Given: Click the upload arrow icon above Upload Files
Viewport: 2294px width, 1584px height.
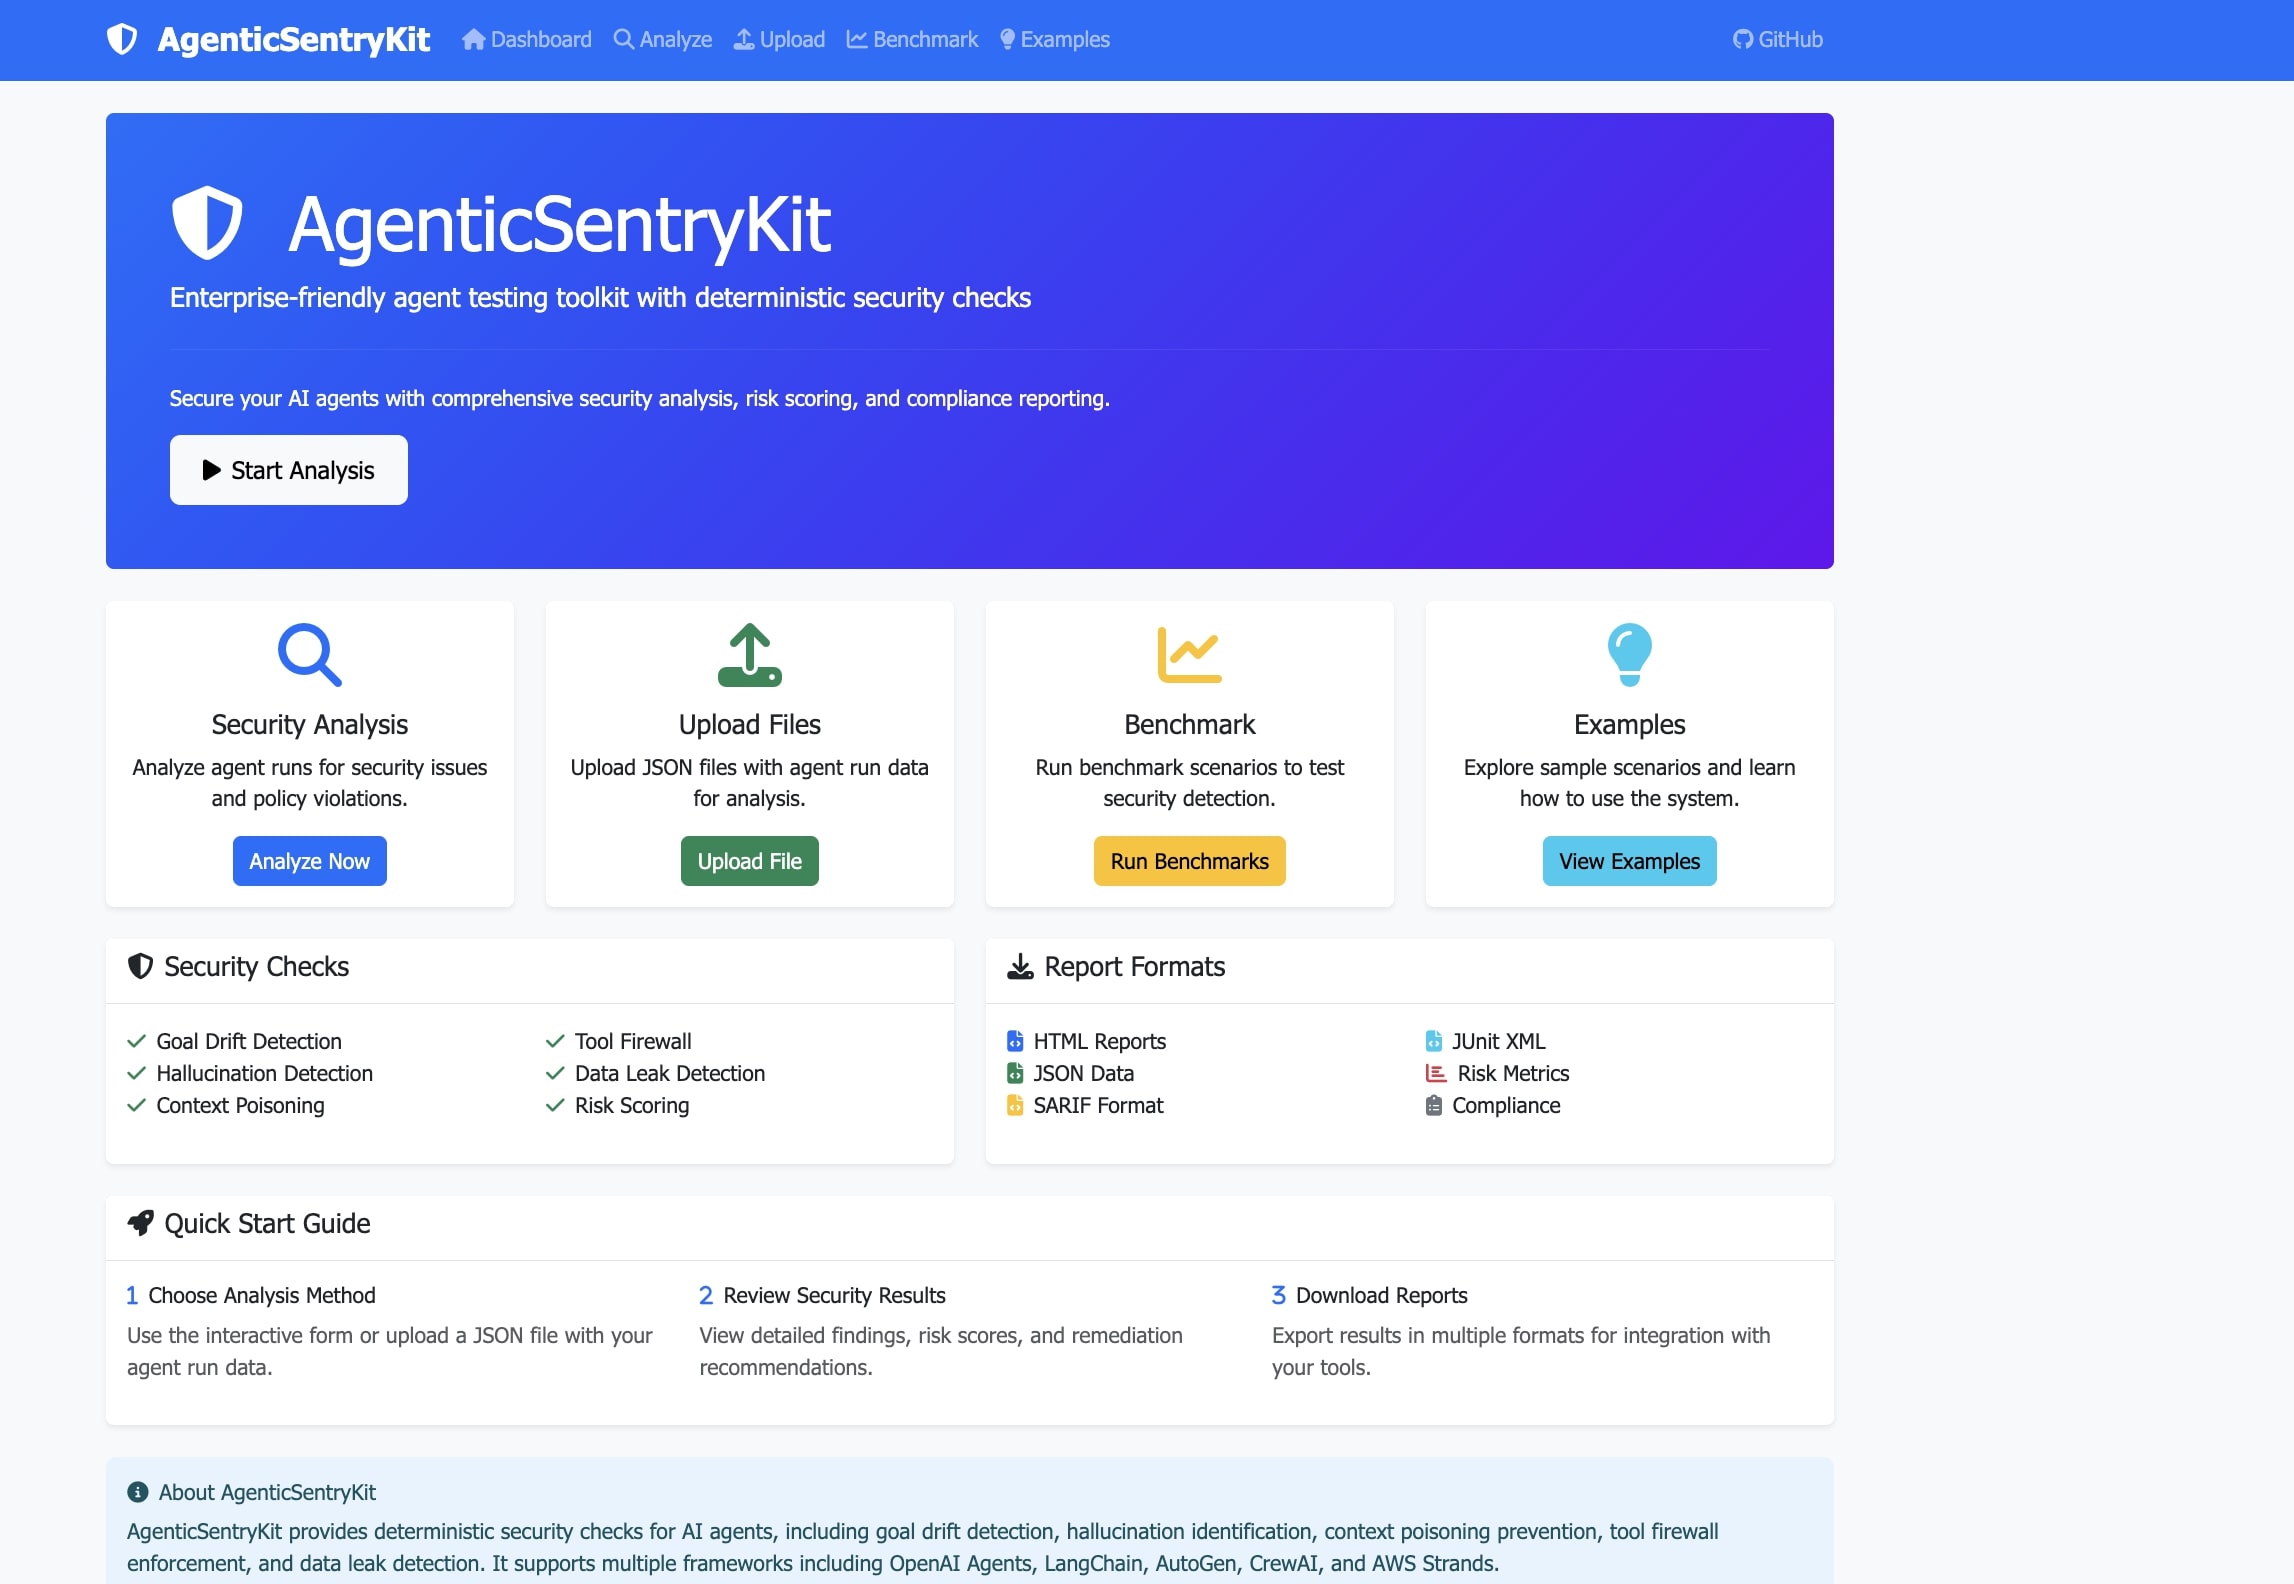Looking at the screenshot, I should coord(749,655).
